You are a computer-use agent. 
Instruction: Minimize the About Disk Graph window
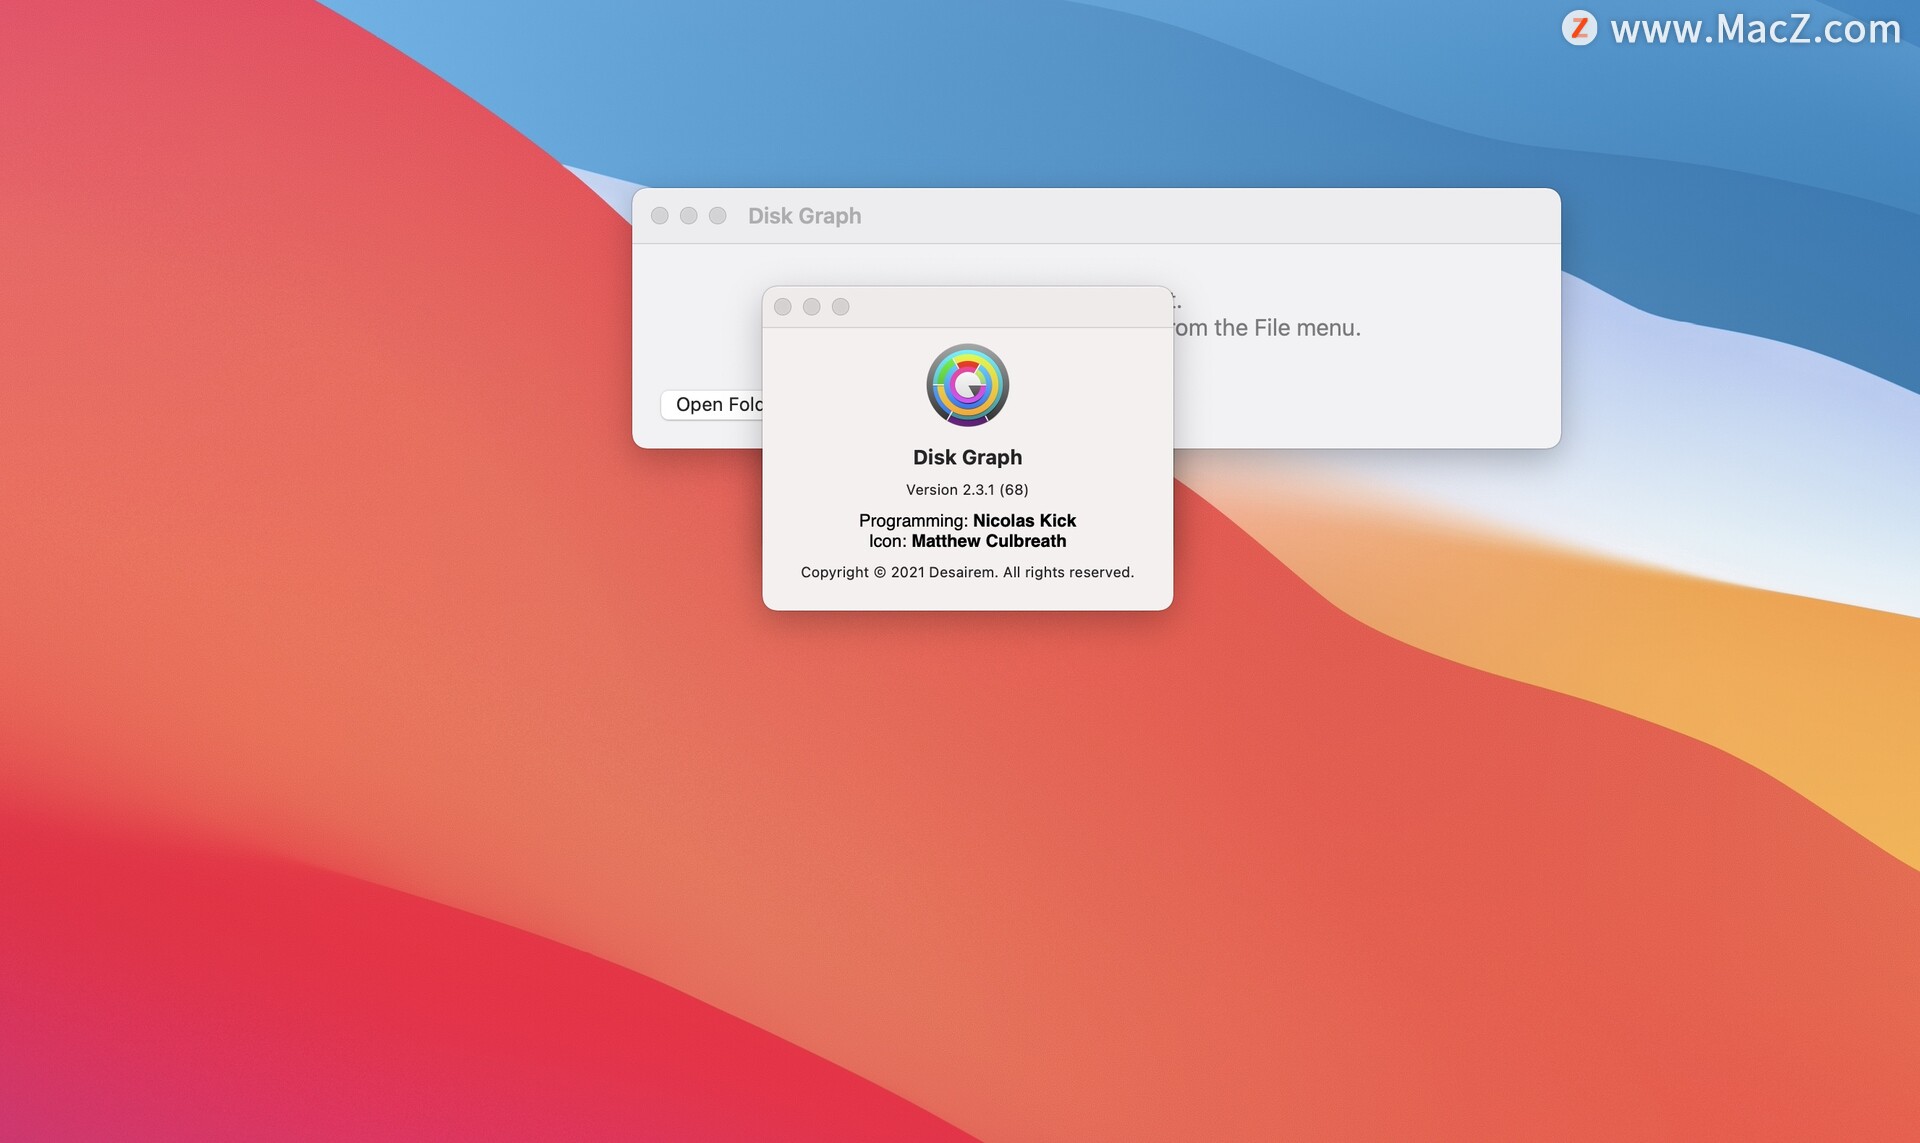812,307
